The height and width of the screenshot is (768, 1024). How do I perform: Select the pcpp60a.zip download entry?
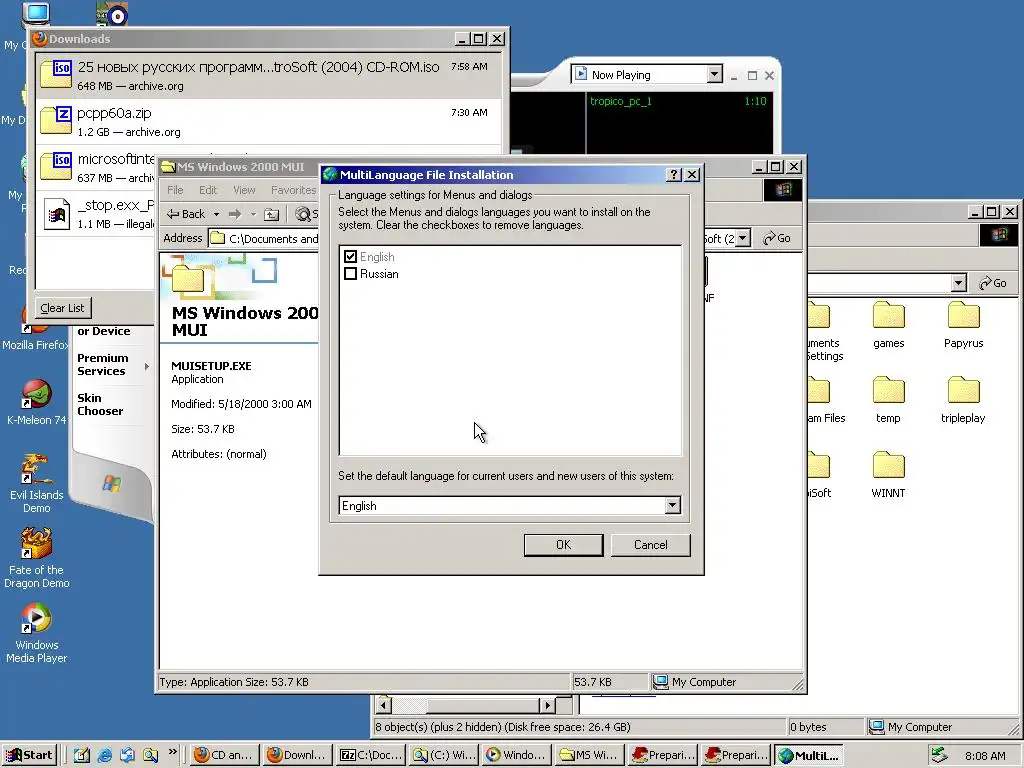pos(269,121)
